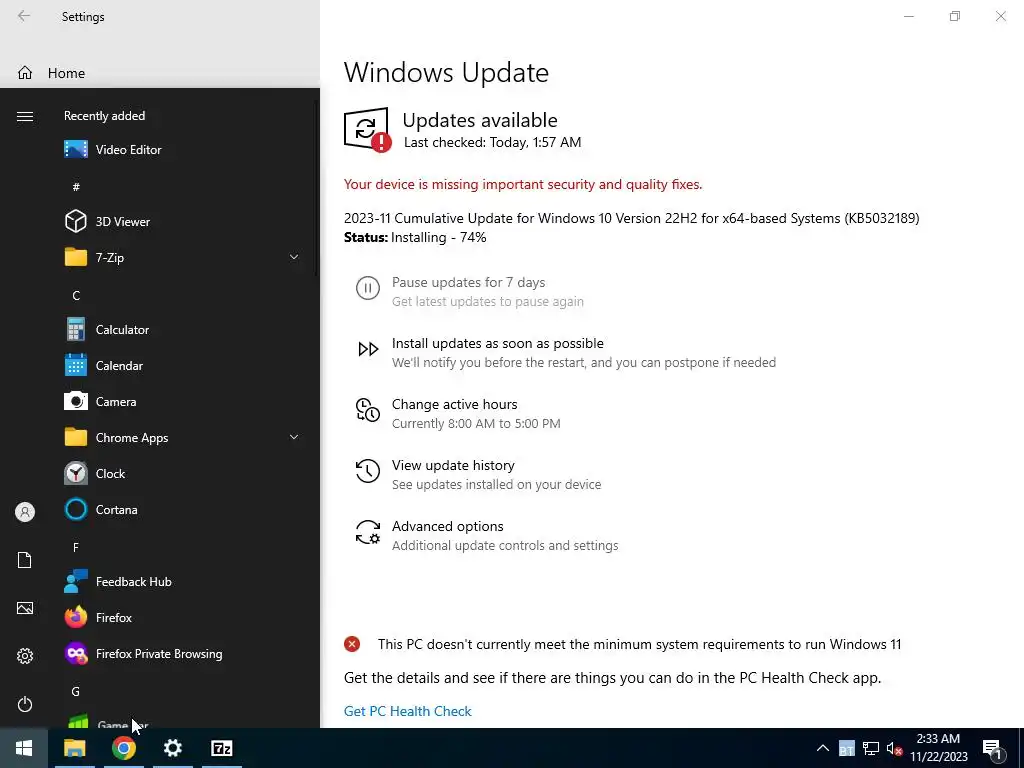
Task: Click the update history clock icon
Action: pyautogui.click(x=368, y=471)
